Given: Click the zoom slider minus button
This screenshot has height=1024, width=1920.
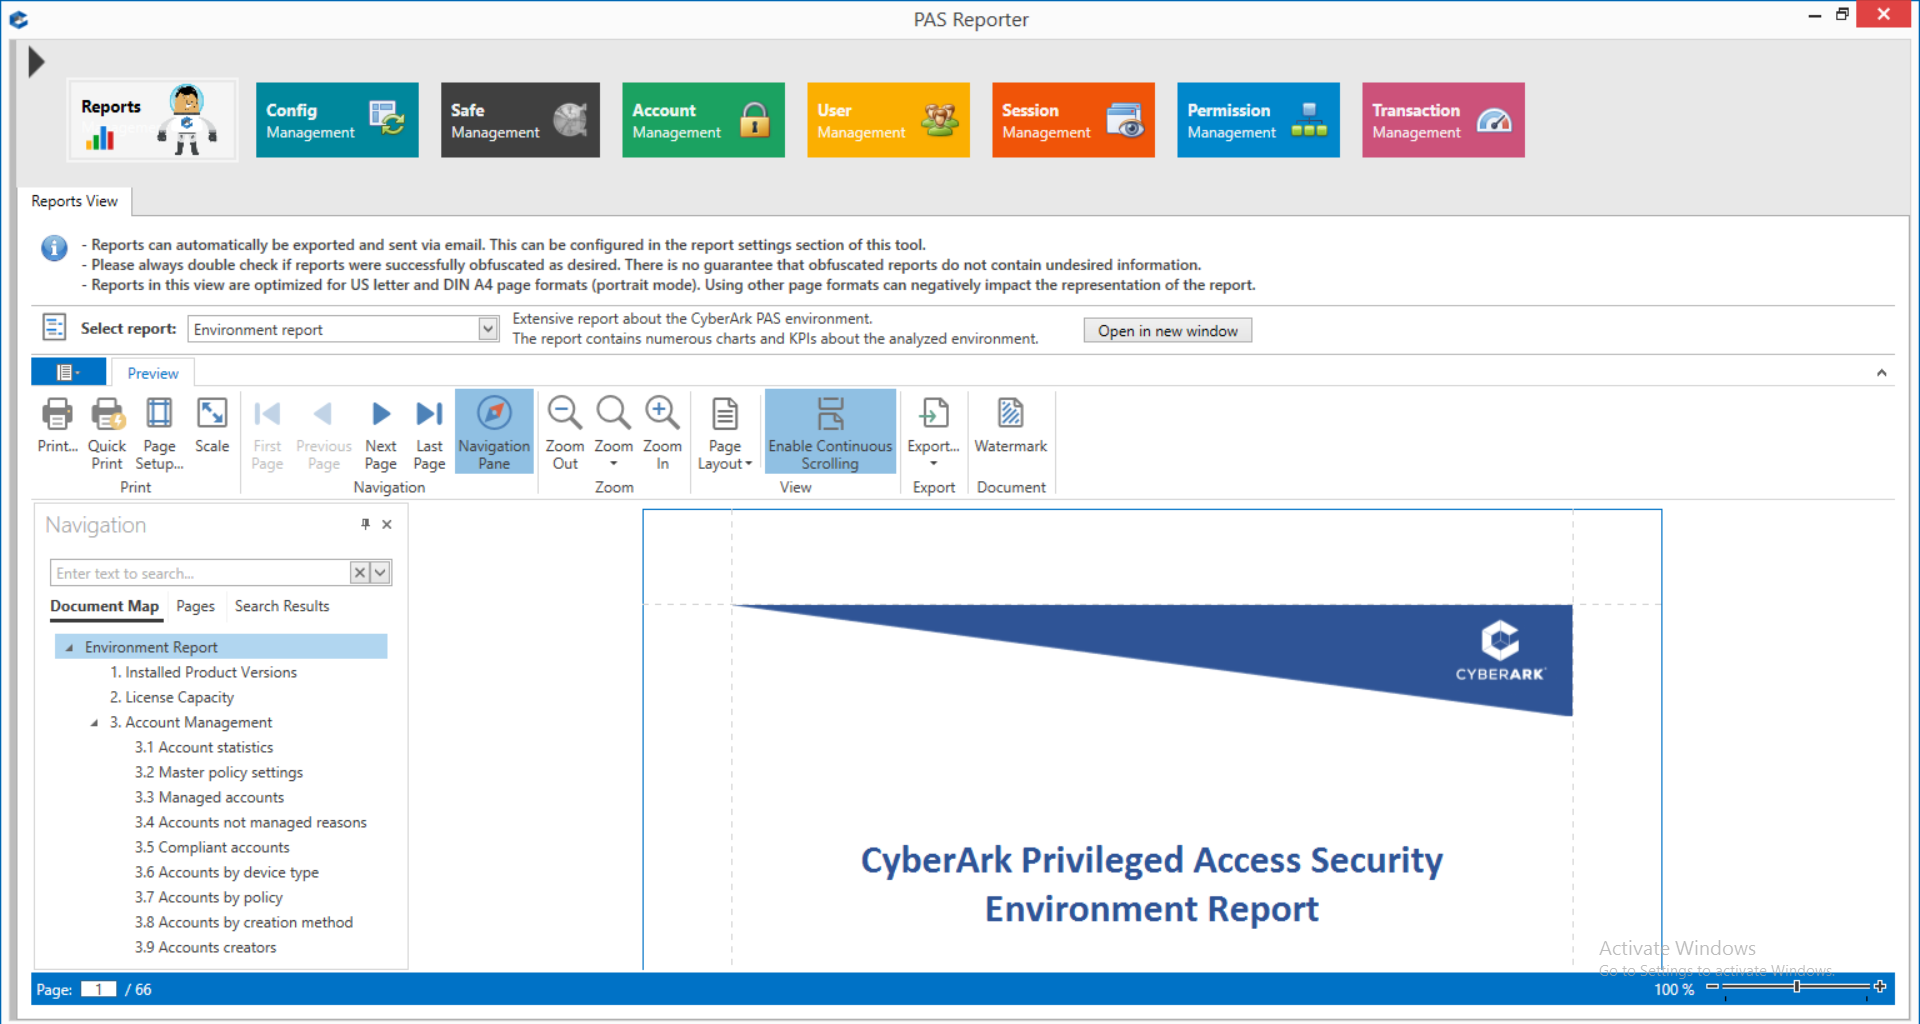Looking at the screenshot, I should tap(1712, 987).
